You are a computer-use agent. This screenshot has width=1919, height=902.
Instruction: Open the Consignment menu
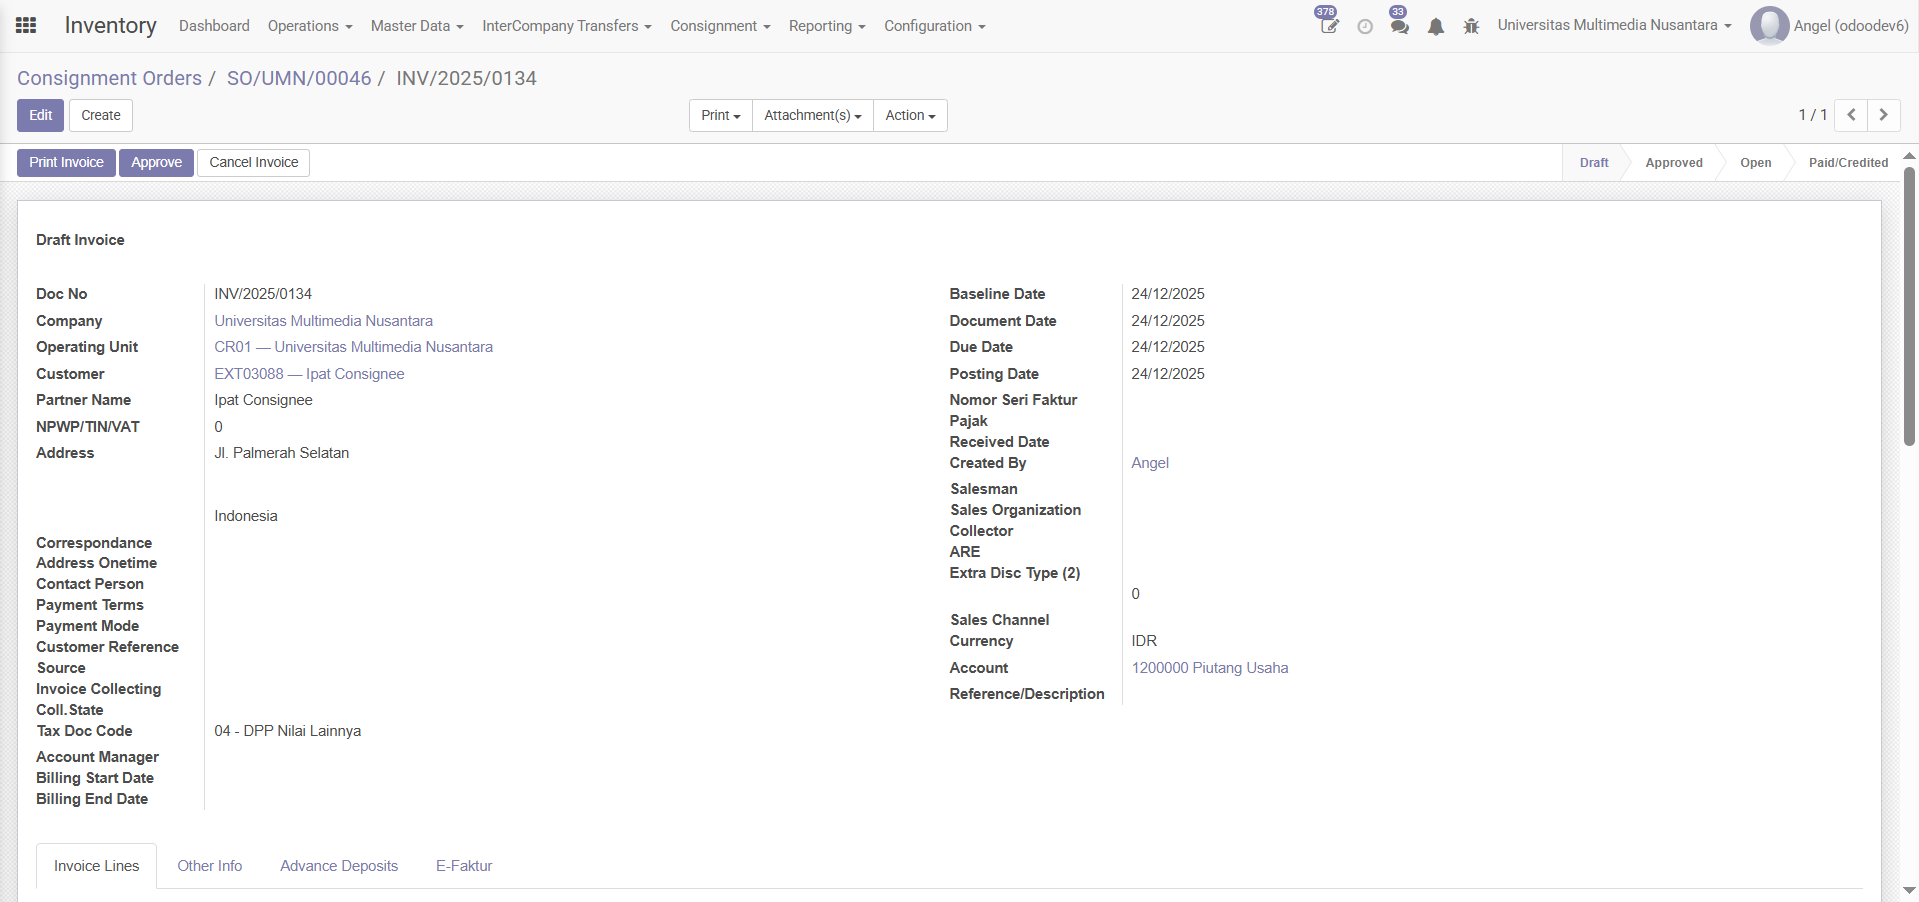tap(720, 26)
